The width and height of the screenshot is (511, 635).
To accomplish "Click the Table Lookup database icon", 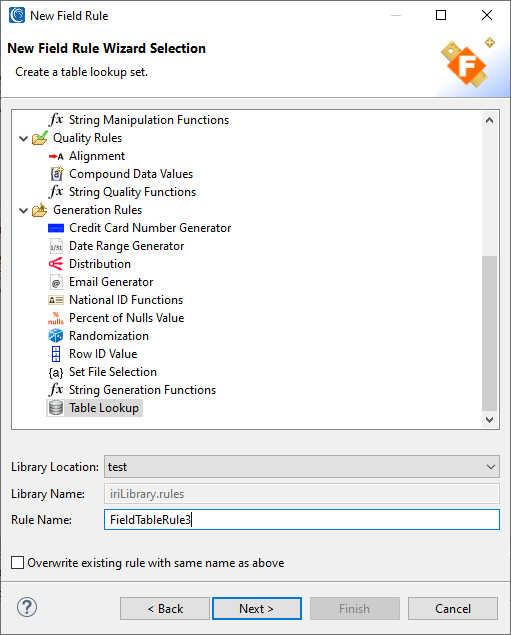I will [x=56, y=408].
